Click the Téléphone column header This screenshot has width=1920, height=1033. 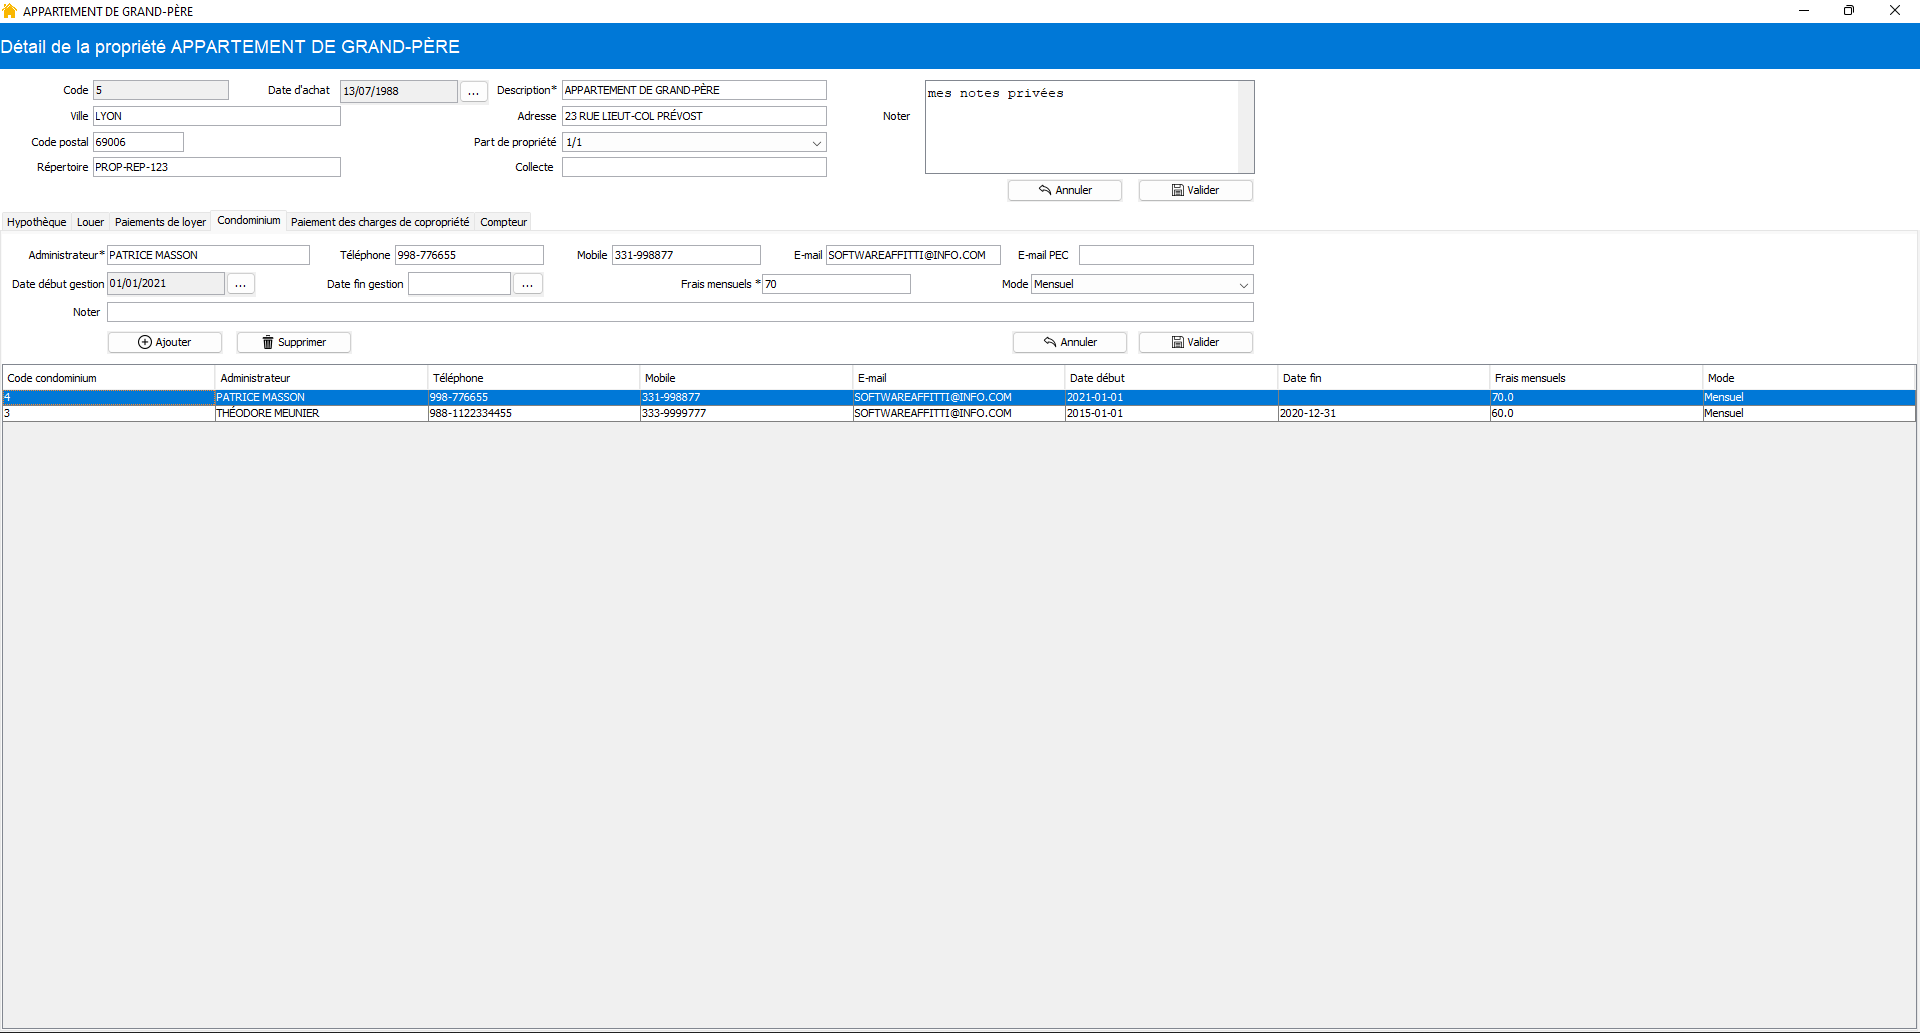click(534, 378)
